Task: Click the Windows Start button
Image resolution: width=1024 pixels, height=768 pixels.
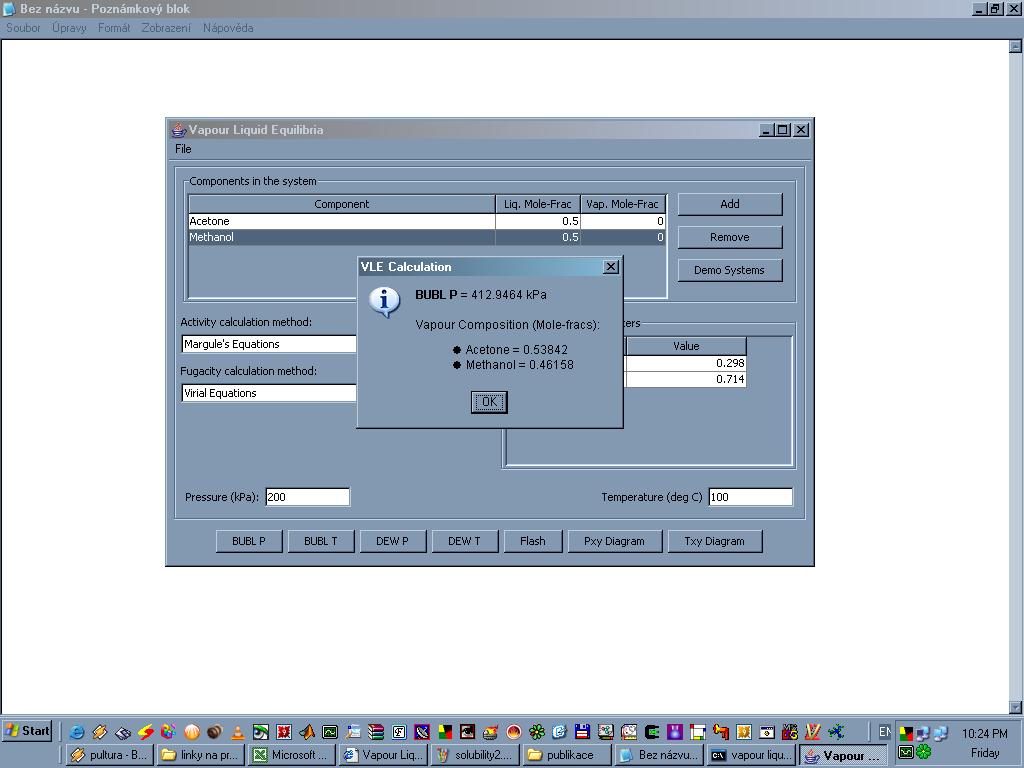Action: pos(27,731)
